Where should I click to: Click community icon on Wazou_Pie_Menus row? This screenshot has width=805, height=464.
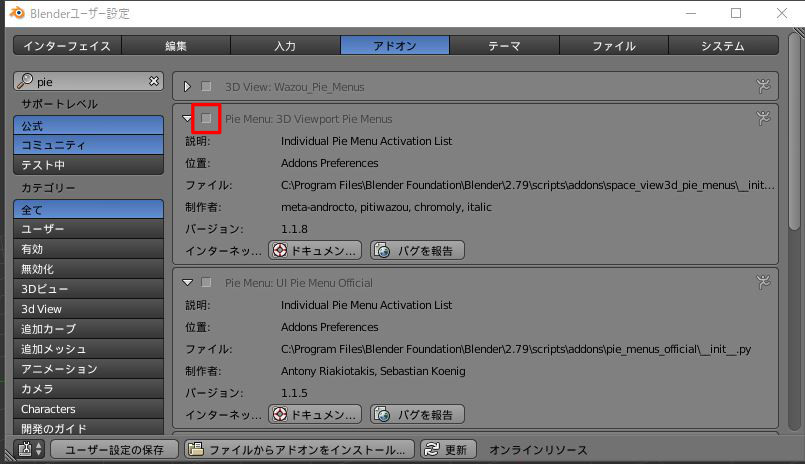point(763,86)
